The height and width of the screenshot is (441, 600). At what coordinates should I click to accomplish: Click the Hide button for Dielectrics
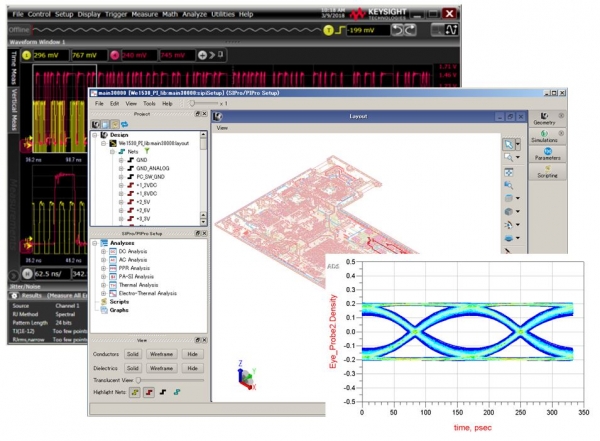pyautogui.click(x=193, y=367)
